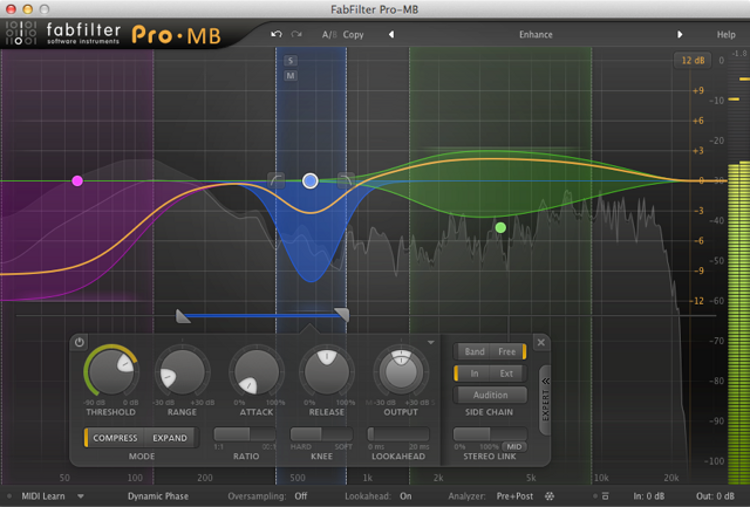Open band options dropdown arrow

[x=431, y=342]
